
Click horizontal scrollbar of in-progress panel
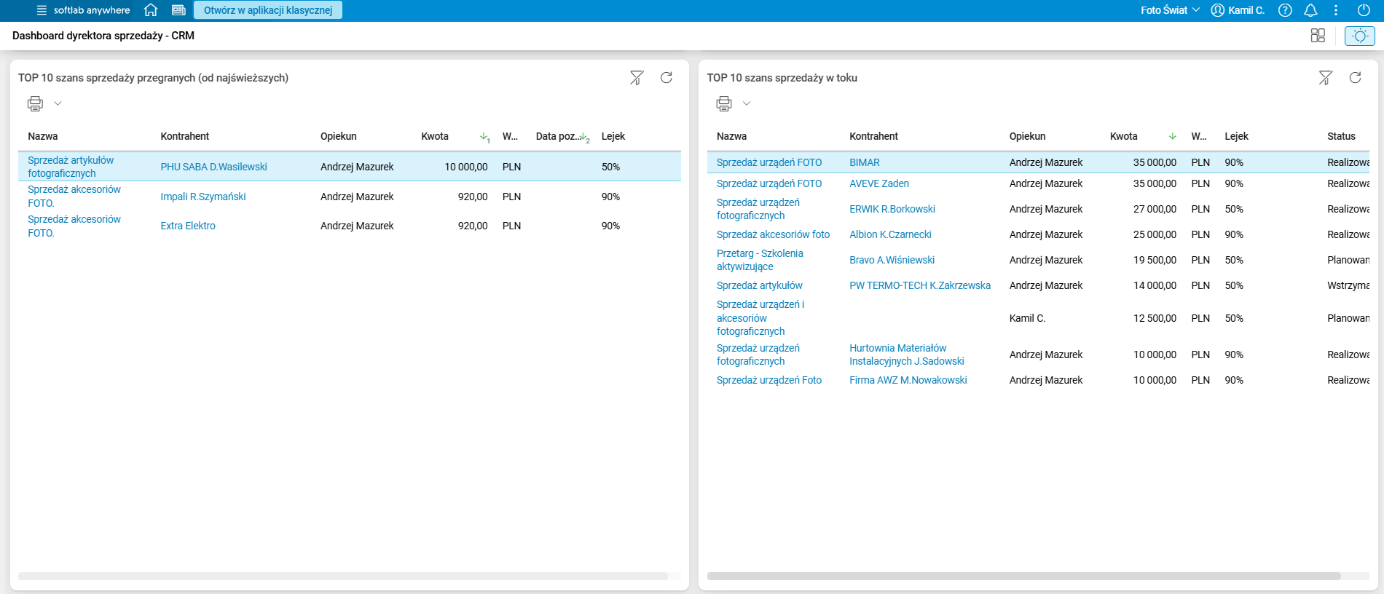tap(1024, 576)
